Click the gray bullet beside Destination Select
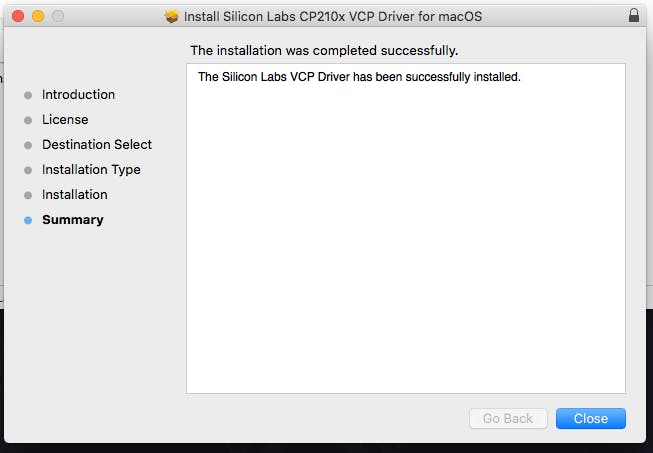Screen dimensions: 653x453 point(28,146)
